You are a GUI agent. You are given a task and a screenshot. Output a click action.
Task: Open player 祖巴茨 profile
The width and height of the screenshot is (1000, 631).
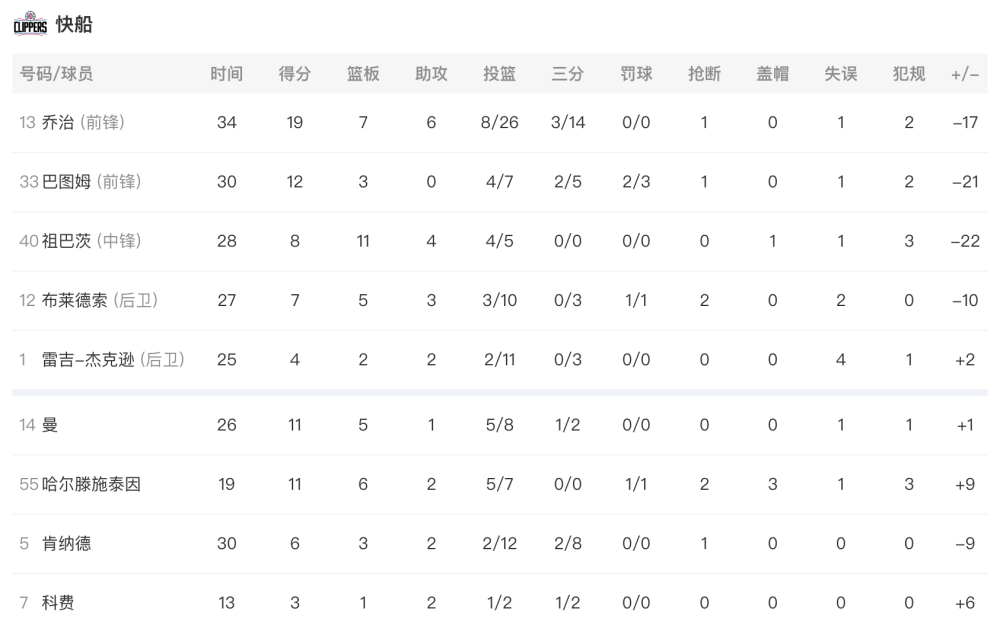pos(66,241)
